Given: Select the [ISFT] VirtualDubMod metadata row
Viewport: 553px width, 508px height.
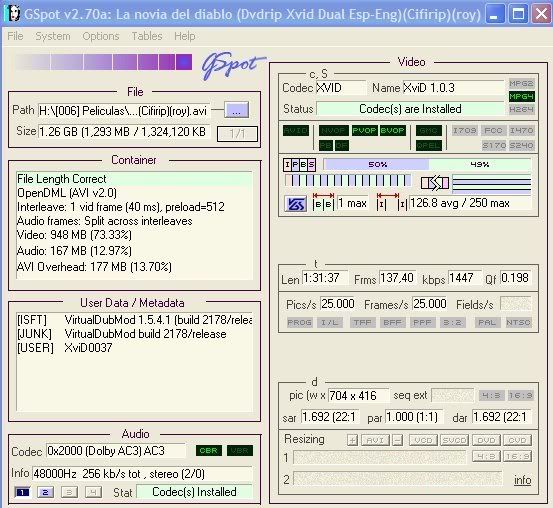Looking at the screenshot, I should [x=134, y=320].
